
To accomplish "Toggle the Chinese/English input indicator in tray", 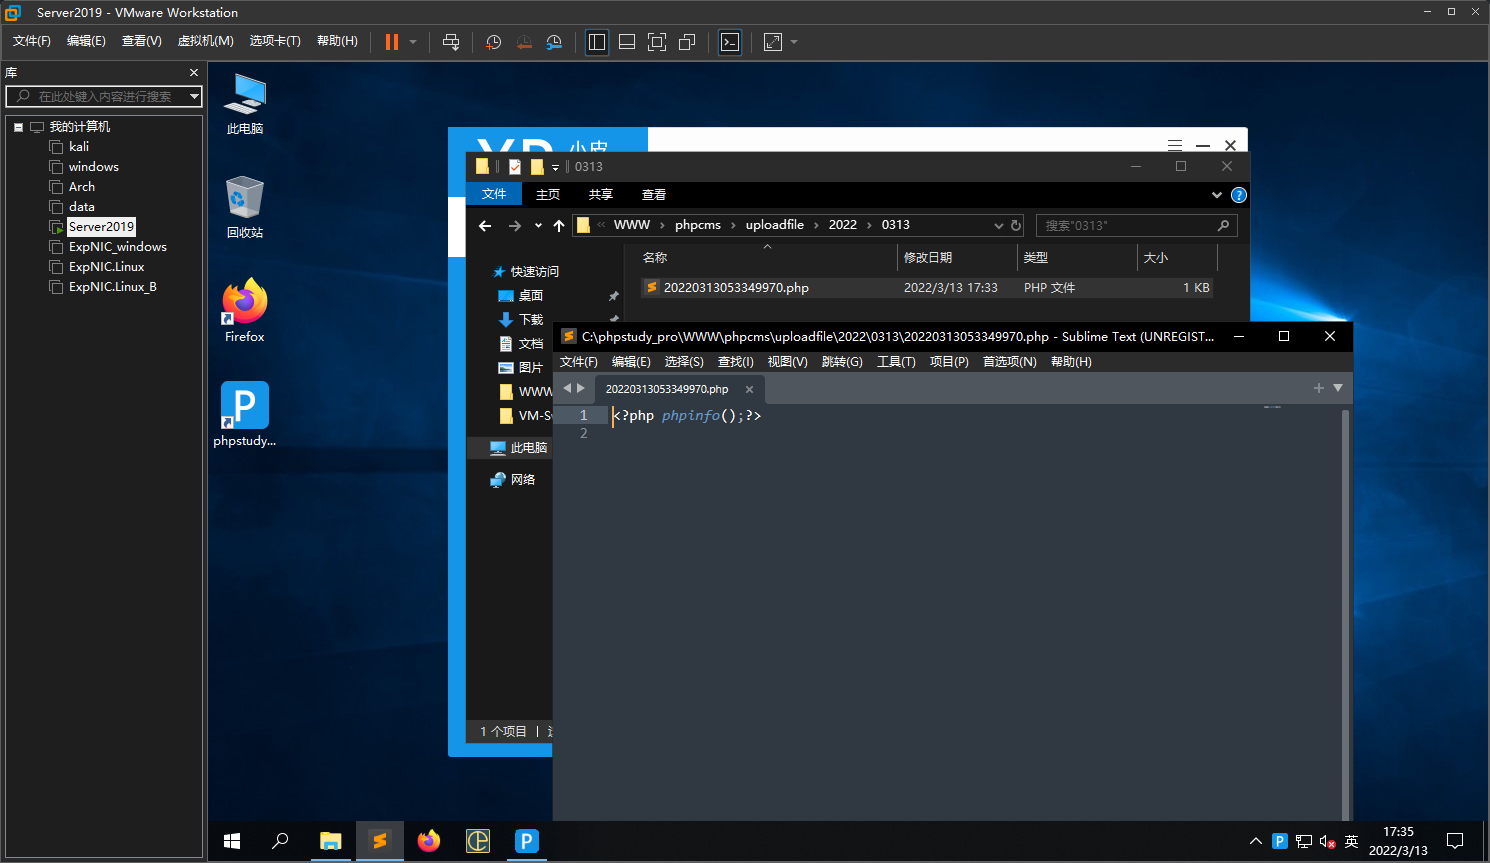I will click(1352, 841).
